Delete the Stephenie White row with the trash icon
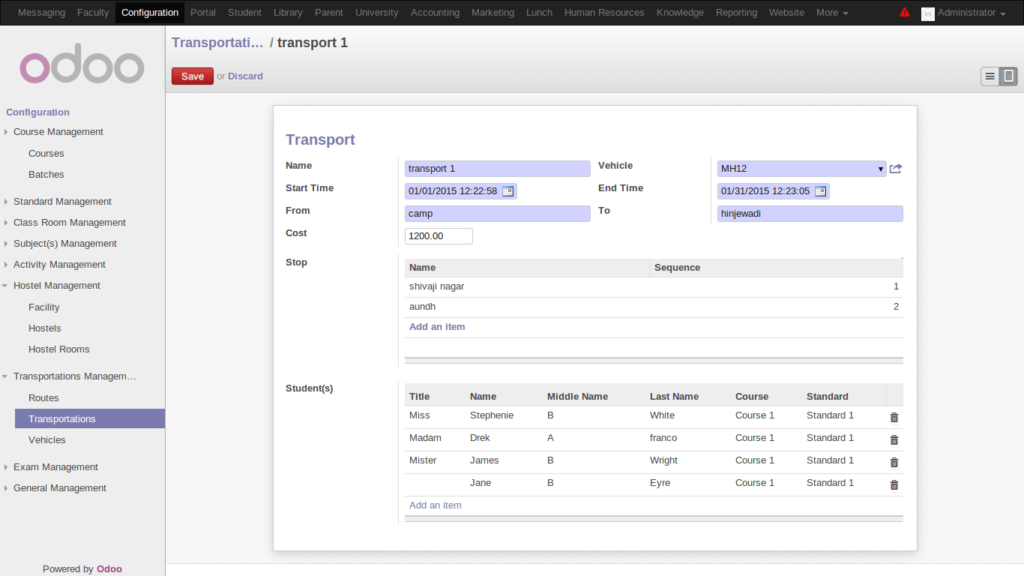 [x=892, y=417]
